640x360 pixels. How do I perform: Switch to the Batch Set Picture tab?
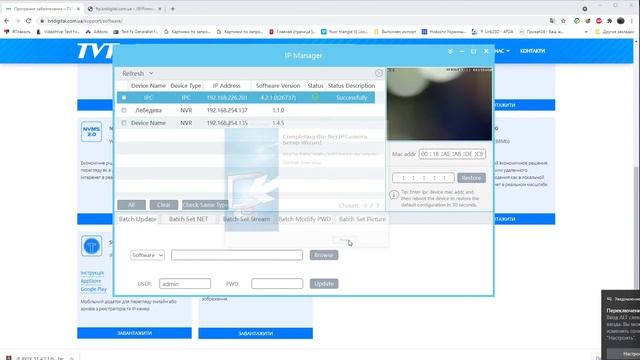[362, 219]
